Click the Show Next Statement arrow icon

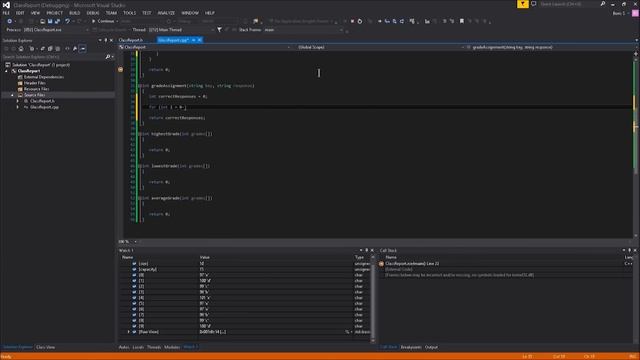coord(379,21)
